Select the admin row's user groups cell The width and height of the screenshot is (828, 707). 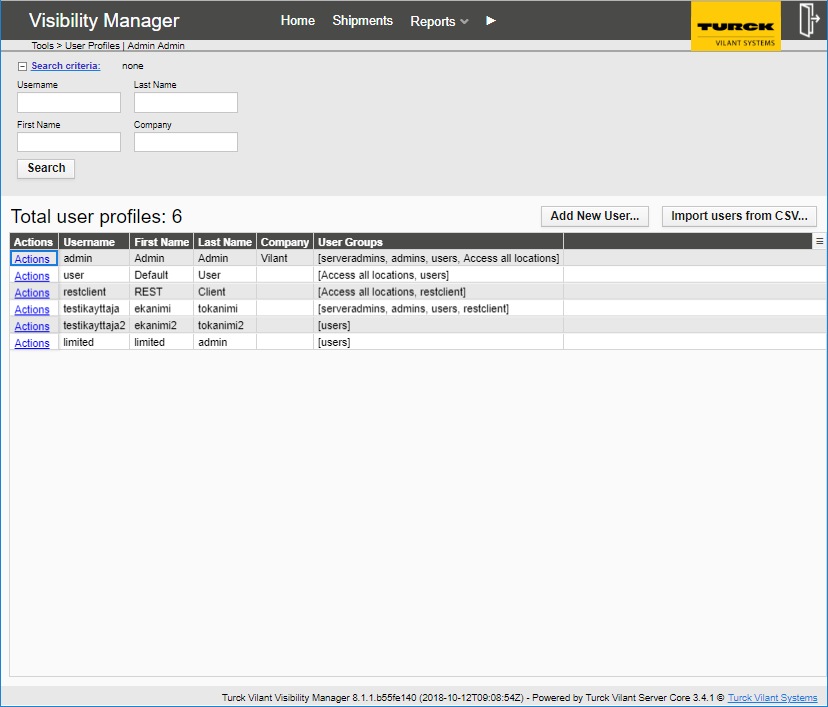[x=438, y=258]
